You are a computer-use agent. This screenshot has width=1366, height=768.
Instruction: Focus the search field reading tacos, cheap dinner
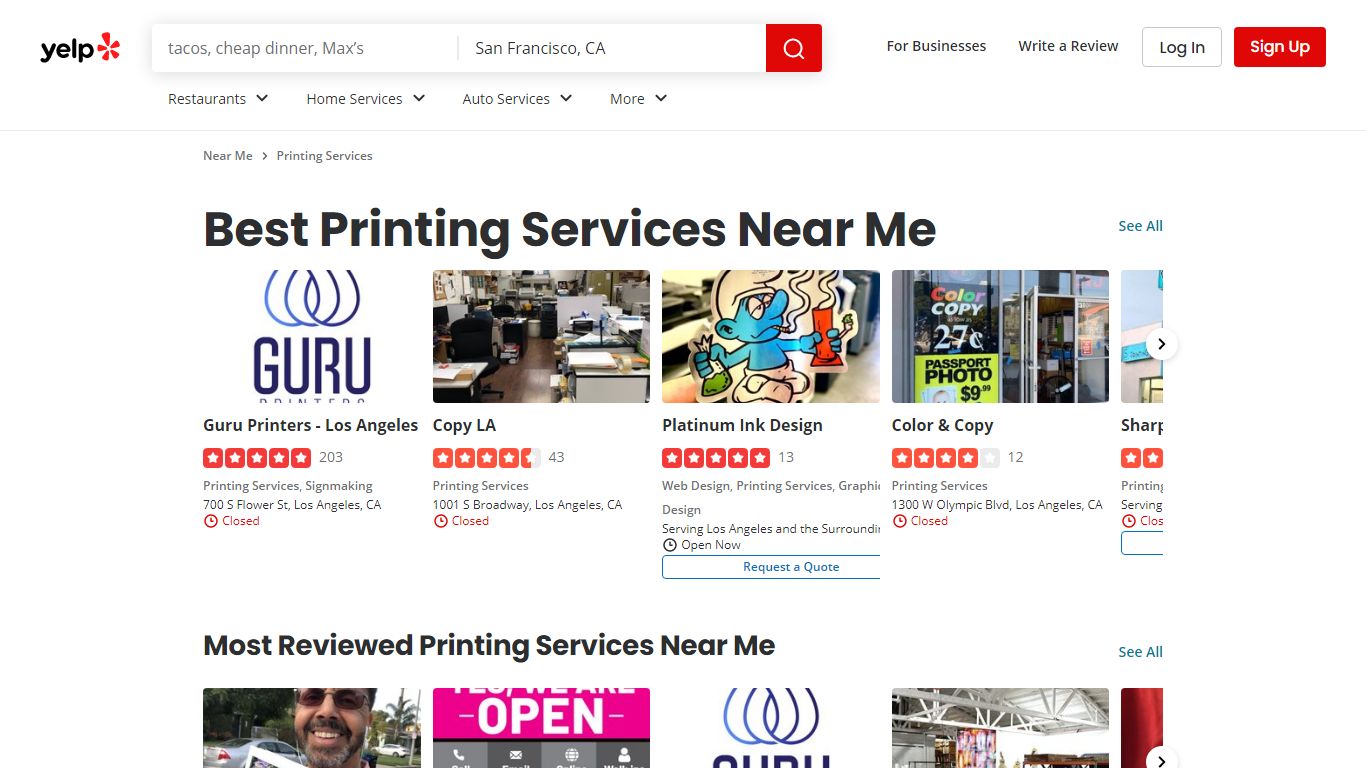point(305,48)
